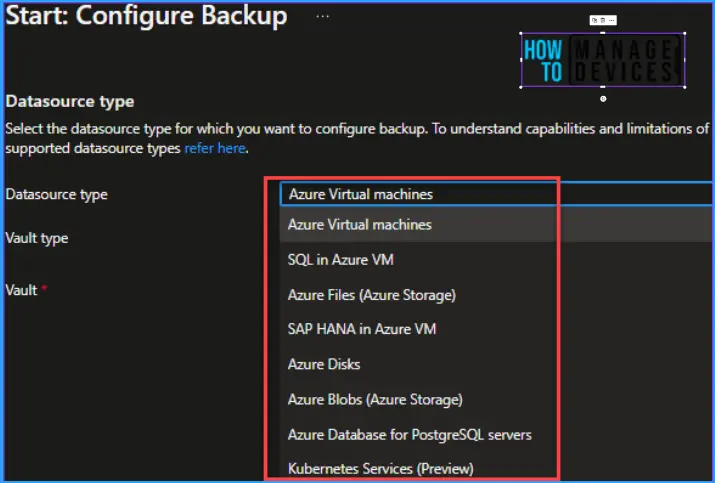Choose Azure Database for PostgreSQL servers
715x483 pixels.
497,434
